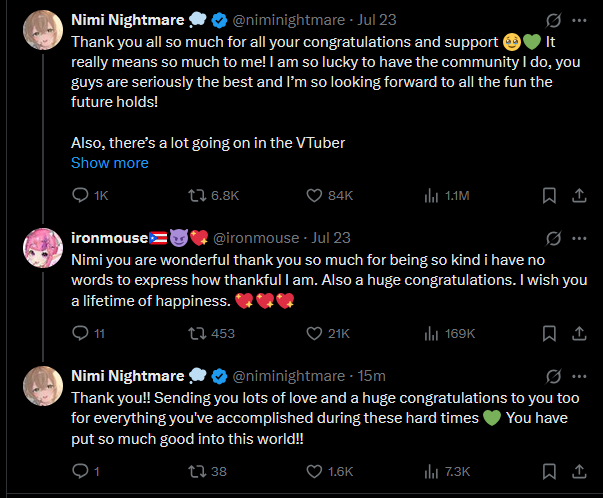Viewport: 603px width, 498px height.
Task: Click the Grok icon on ironmouse's tweet
Action: pos(550,238)
